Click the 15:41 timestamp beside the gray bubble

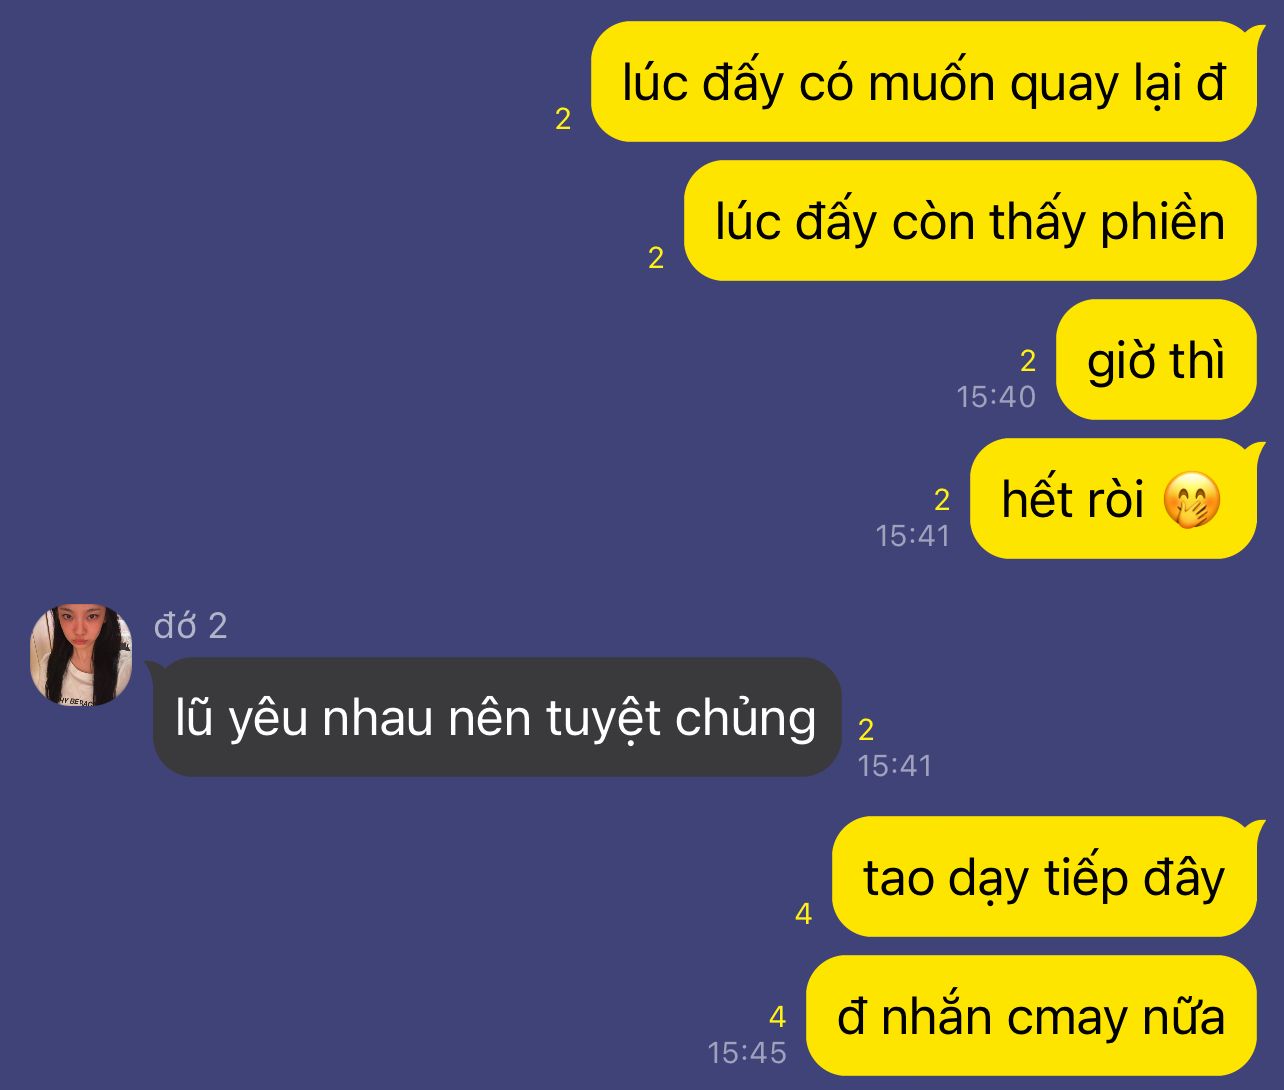click(895, 766)
